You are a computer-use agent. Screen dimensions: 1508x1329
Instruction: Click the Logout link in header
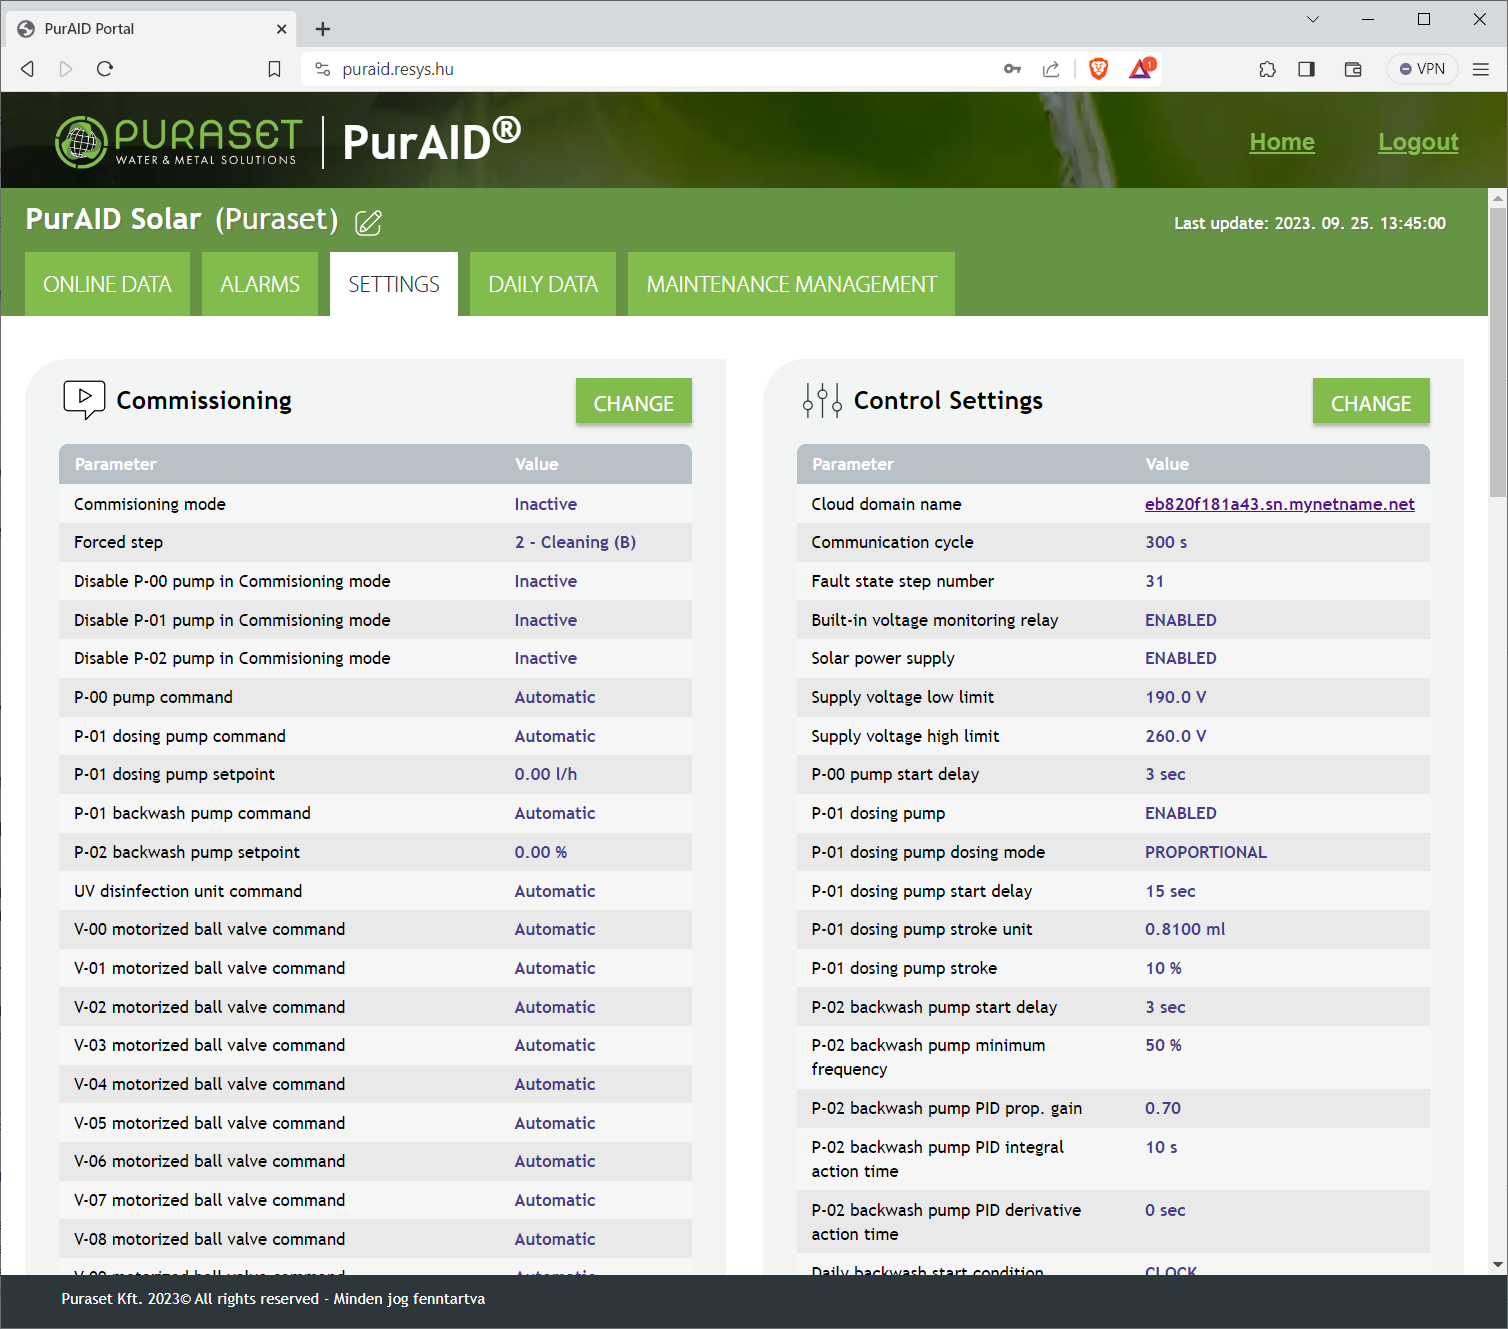coord(1417,142)
